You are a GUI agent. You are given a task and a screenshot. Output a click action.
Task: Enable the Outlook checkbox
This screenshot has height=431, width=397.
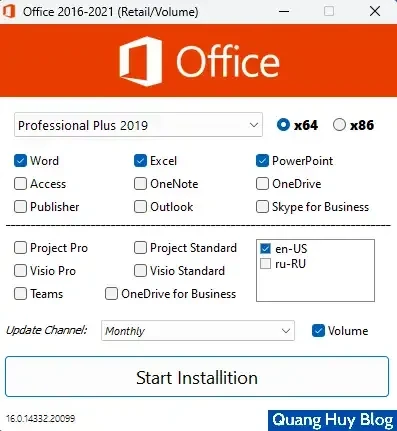pyautogui.click(x=140, y=207)
